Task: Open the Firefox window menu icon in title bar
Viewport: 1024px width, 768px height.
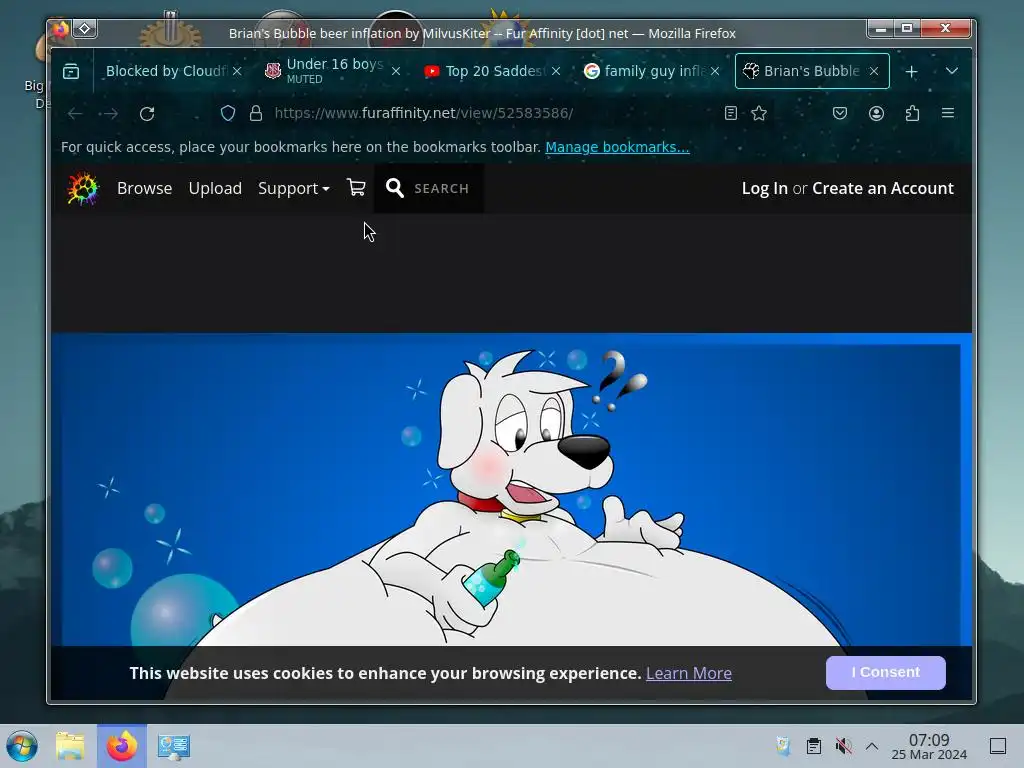Action: click(x=61, y=29)
